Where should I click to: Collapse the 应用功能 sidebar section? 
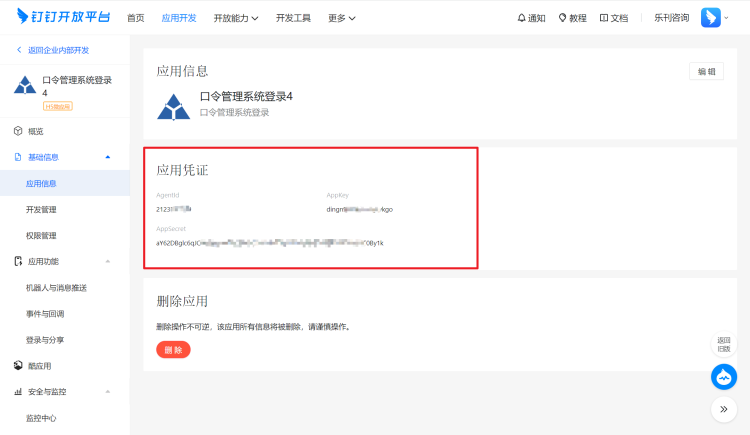(x=108, y=262)
